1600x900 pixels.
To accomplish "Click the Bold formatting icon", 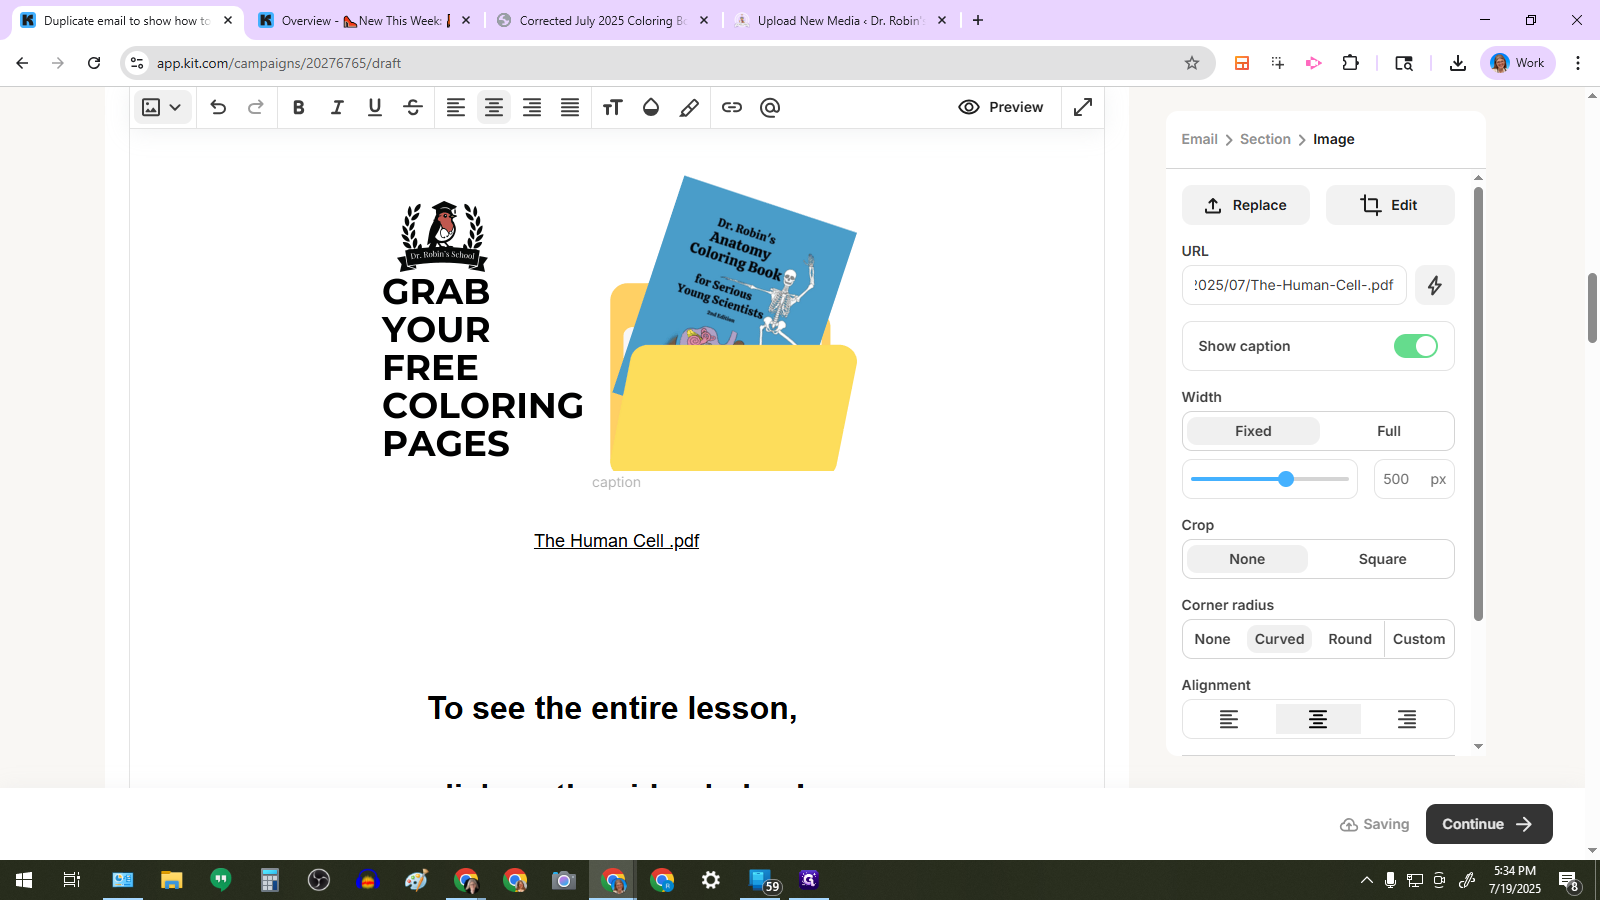I will pos(298,108).
